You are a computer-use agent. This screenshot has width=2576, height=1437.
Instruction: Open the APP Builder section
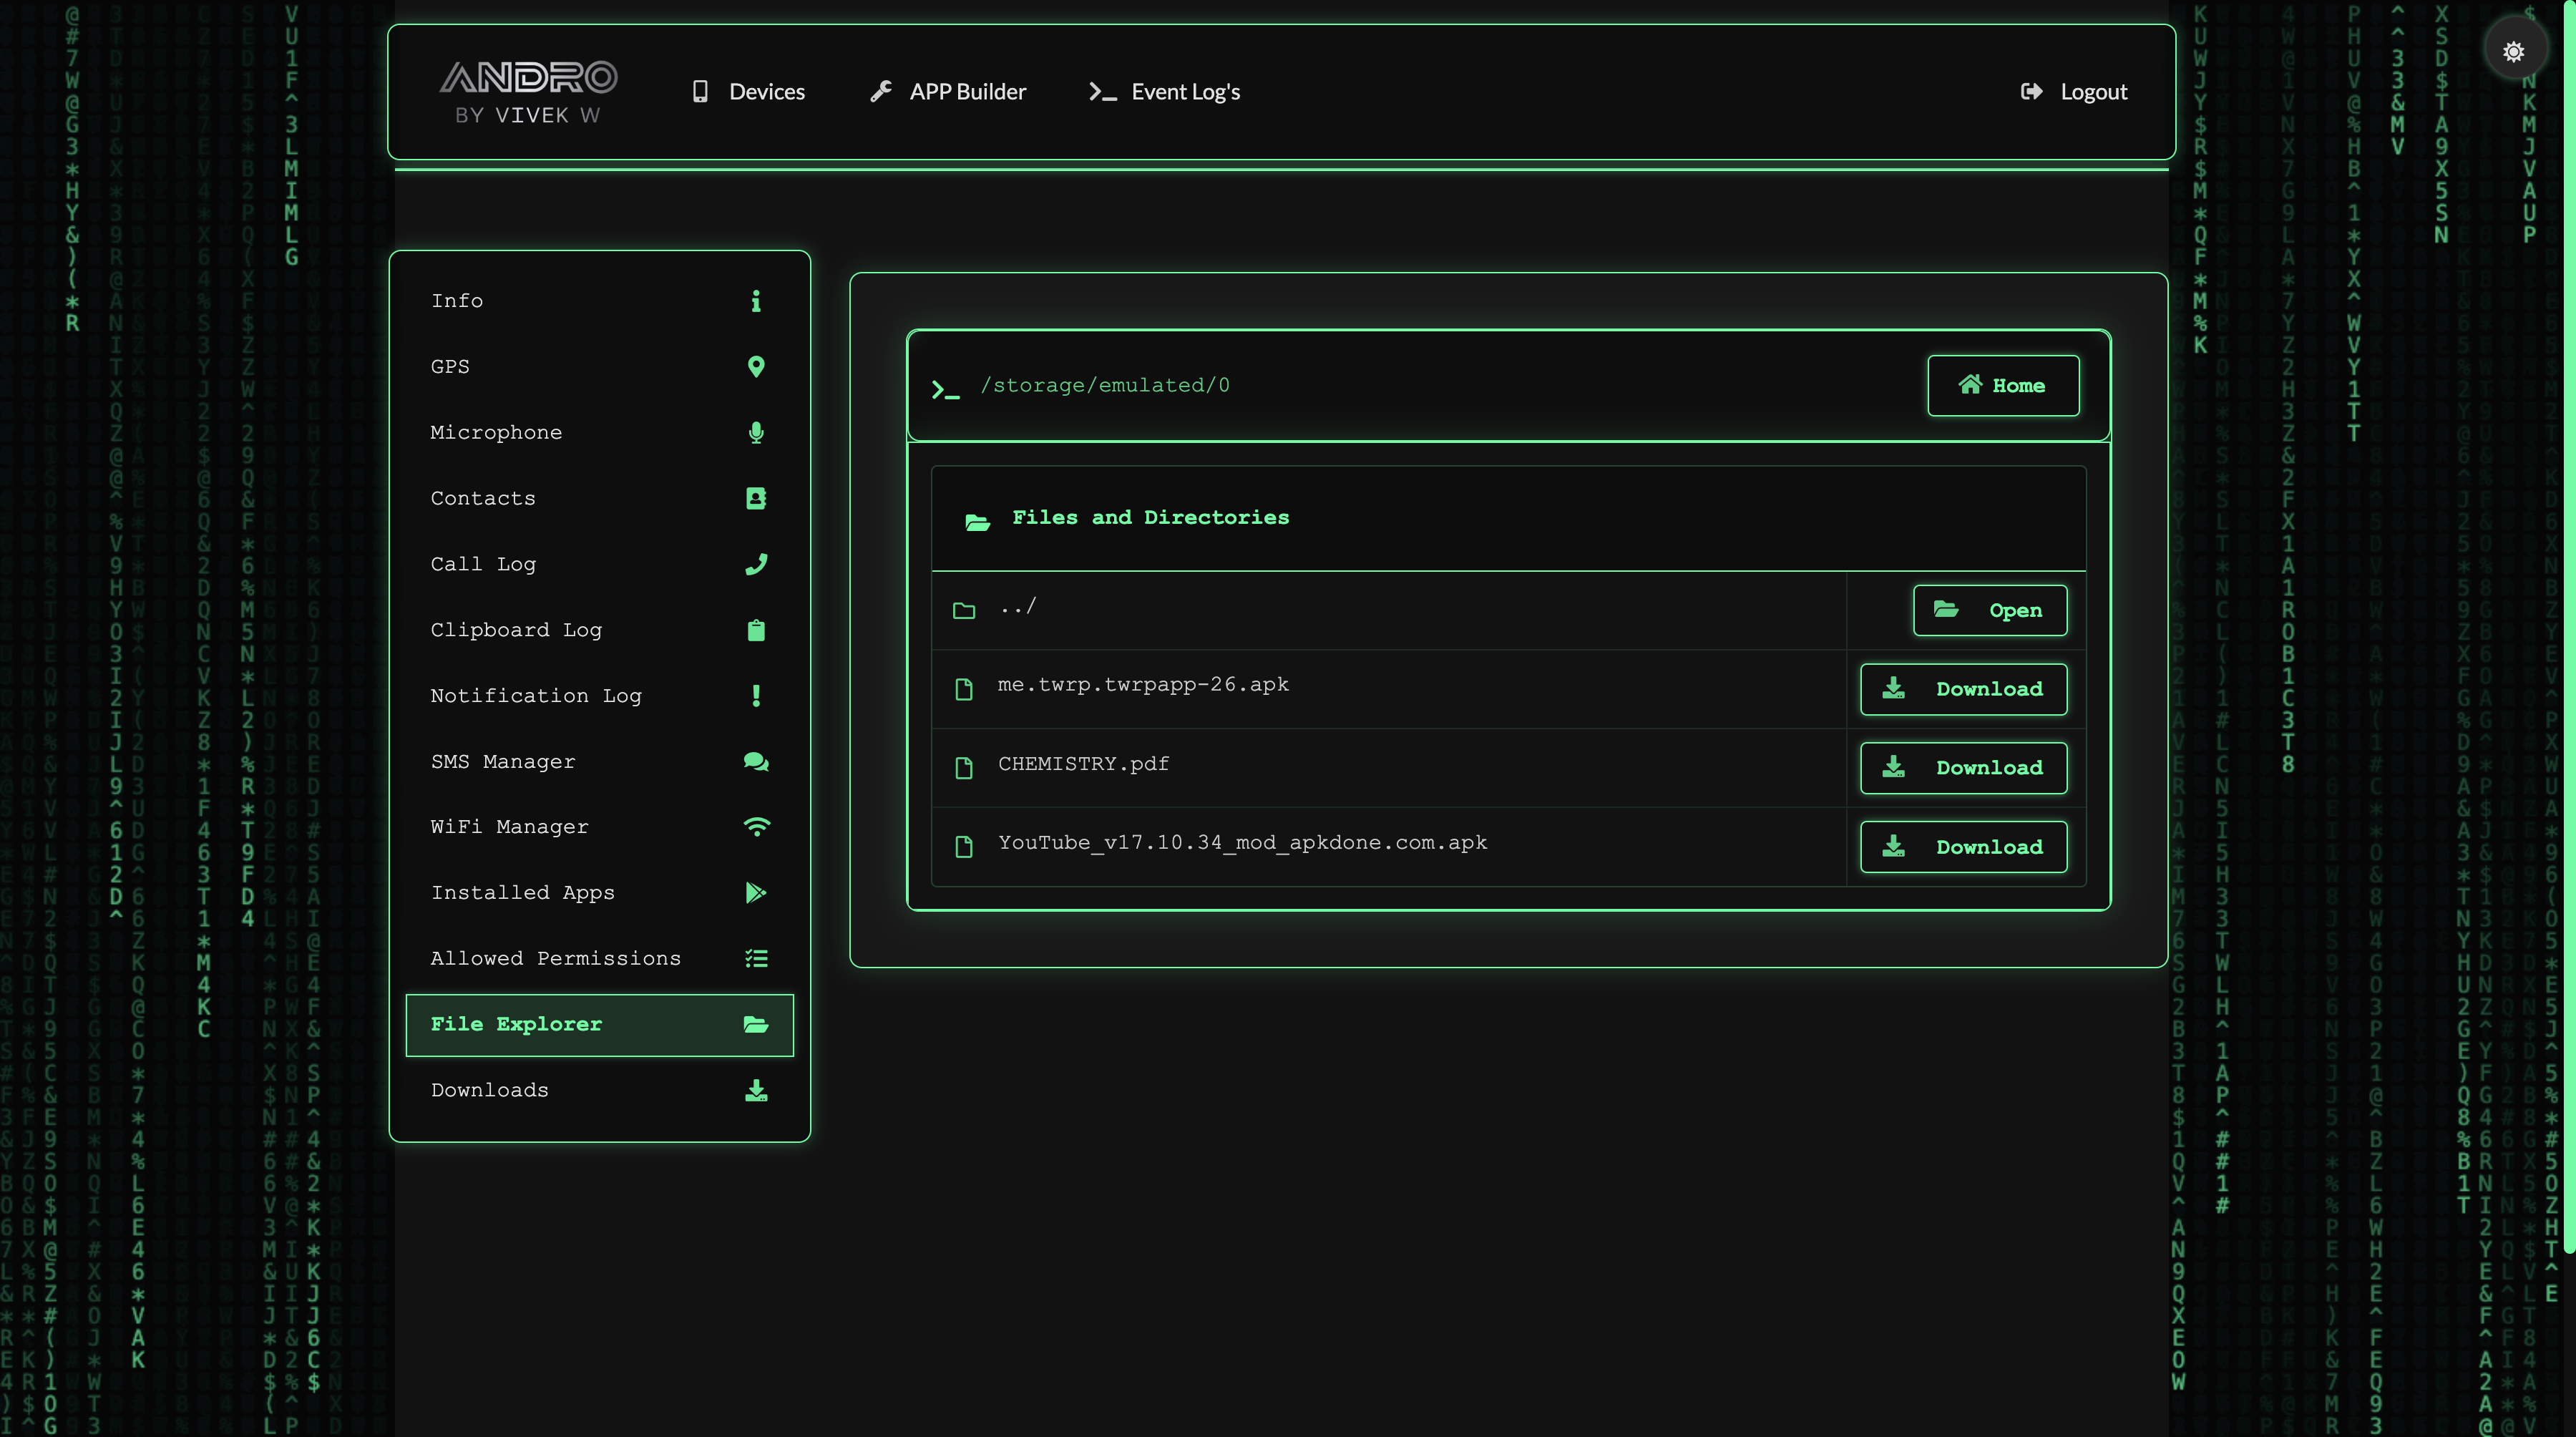coord(947,91)
